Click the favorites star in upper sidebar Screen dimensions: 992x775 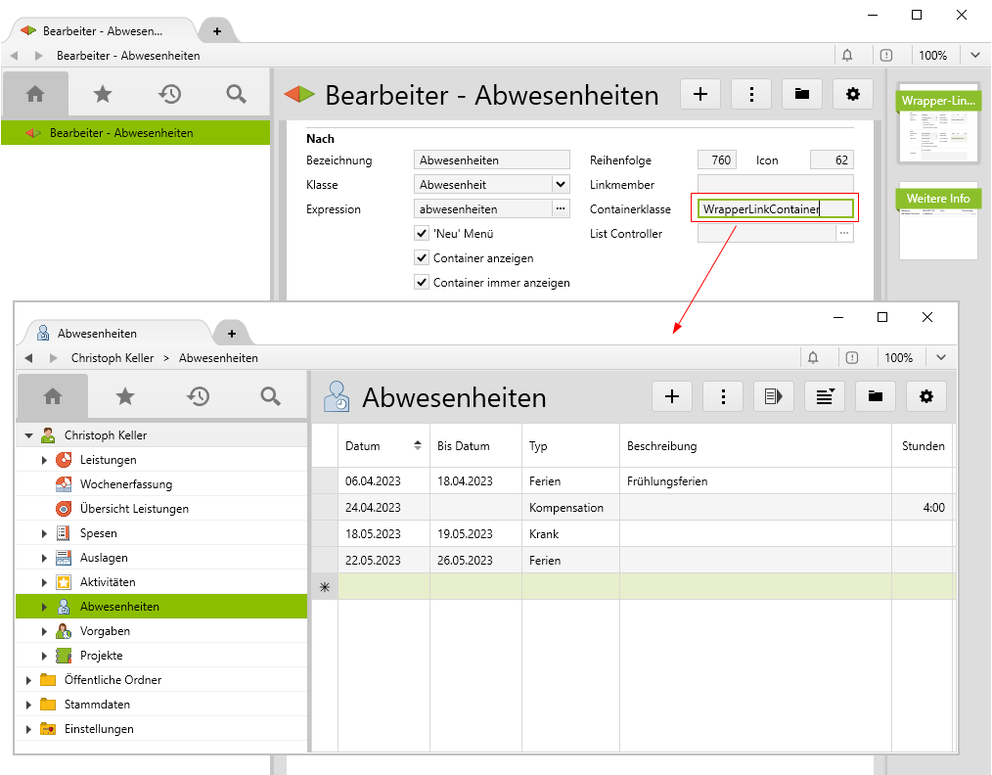(102, 94)
